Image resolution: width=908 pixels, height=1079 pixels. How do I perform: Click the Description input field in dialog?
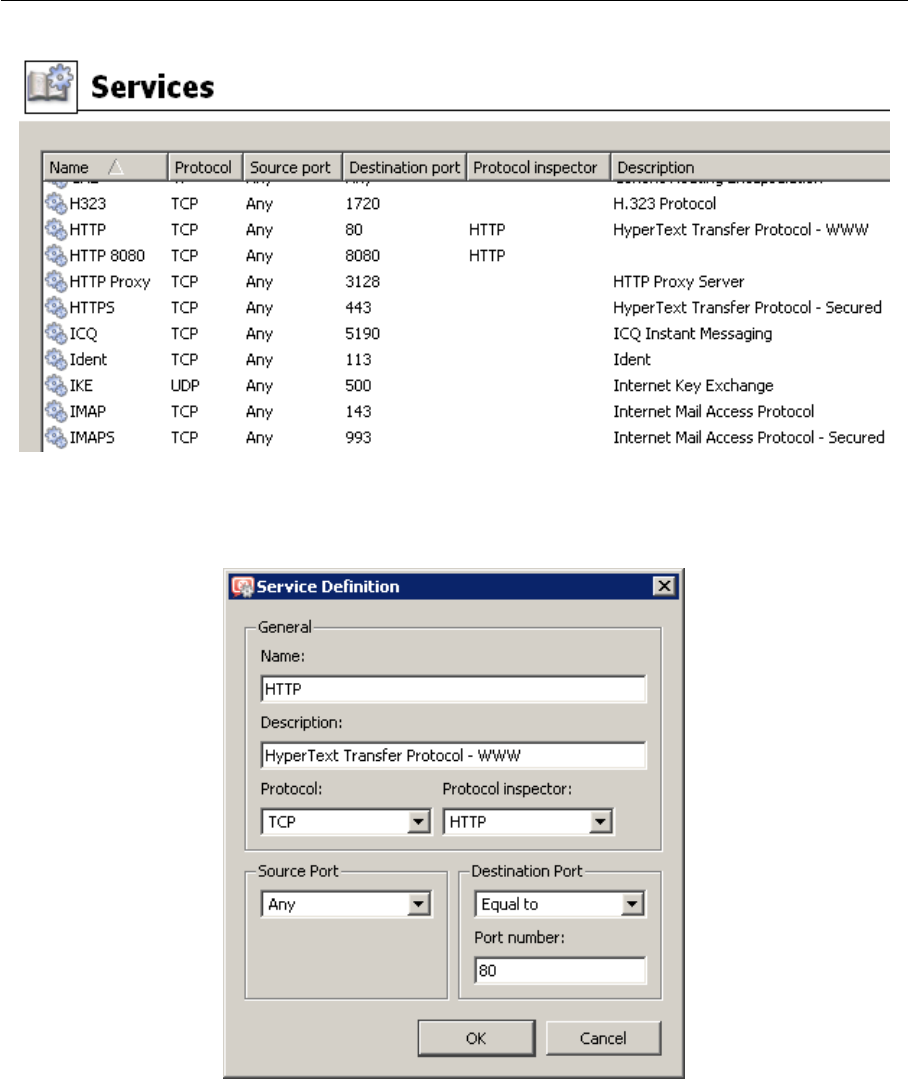pos(453,756)
